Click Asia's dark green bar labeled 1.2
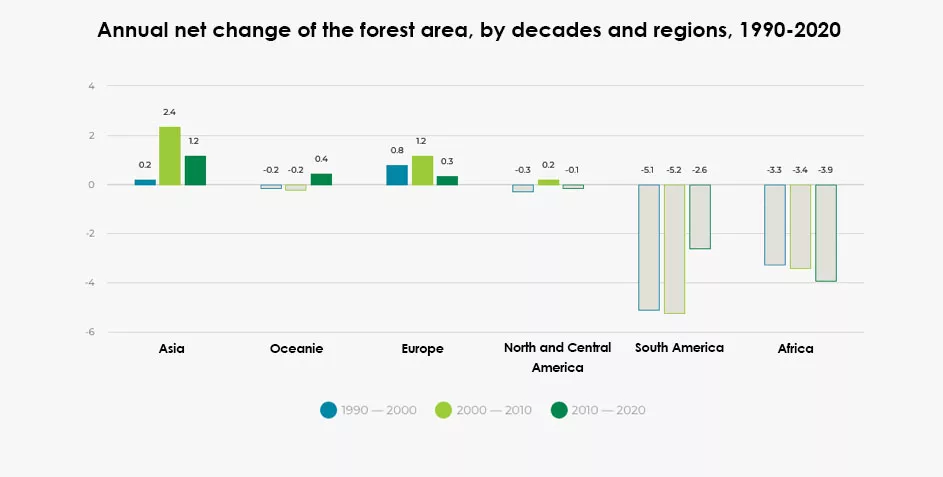Screen dimensions: 943x477 point(195,170)
